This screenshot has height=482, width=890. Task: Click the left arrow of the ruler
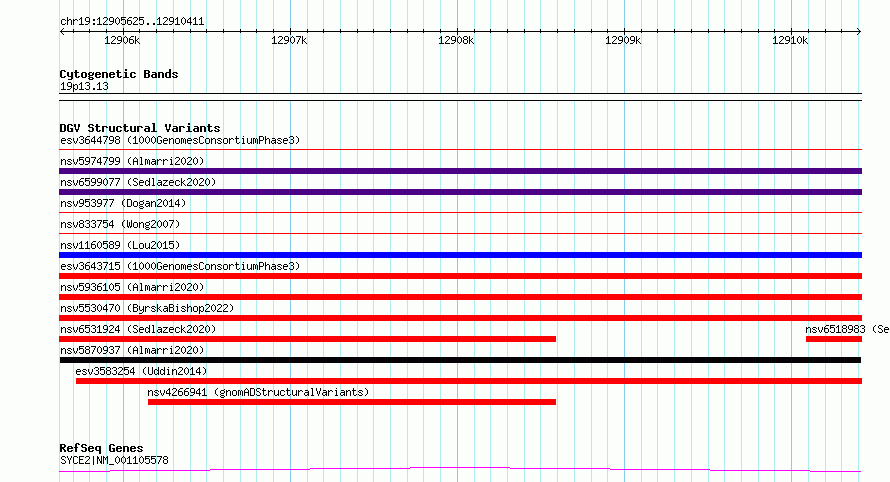coord(62,32)
